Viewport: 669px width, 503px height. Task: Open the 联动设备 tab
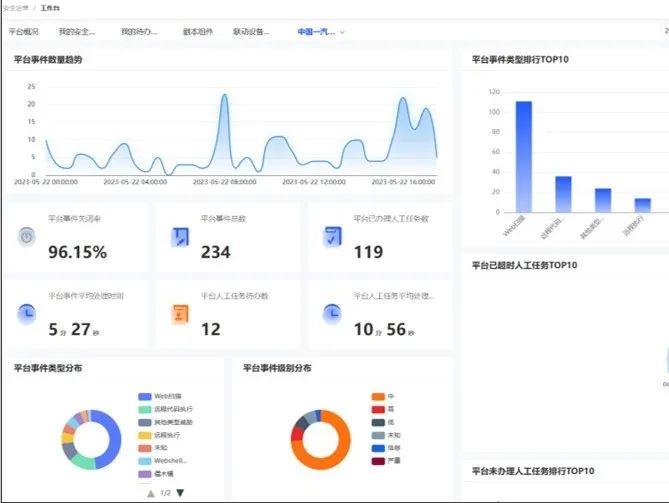250,32
